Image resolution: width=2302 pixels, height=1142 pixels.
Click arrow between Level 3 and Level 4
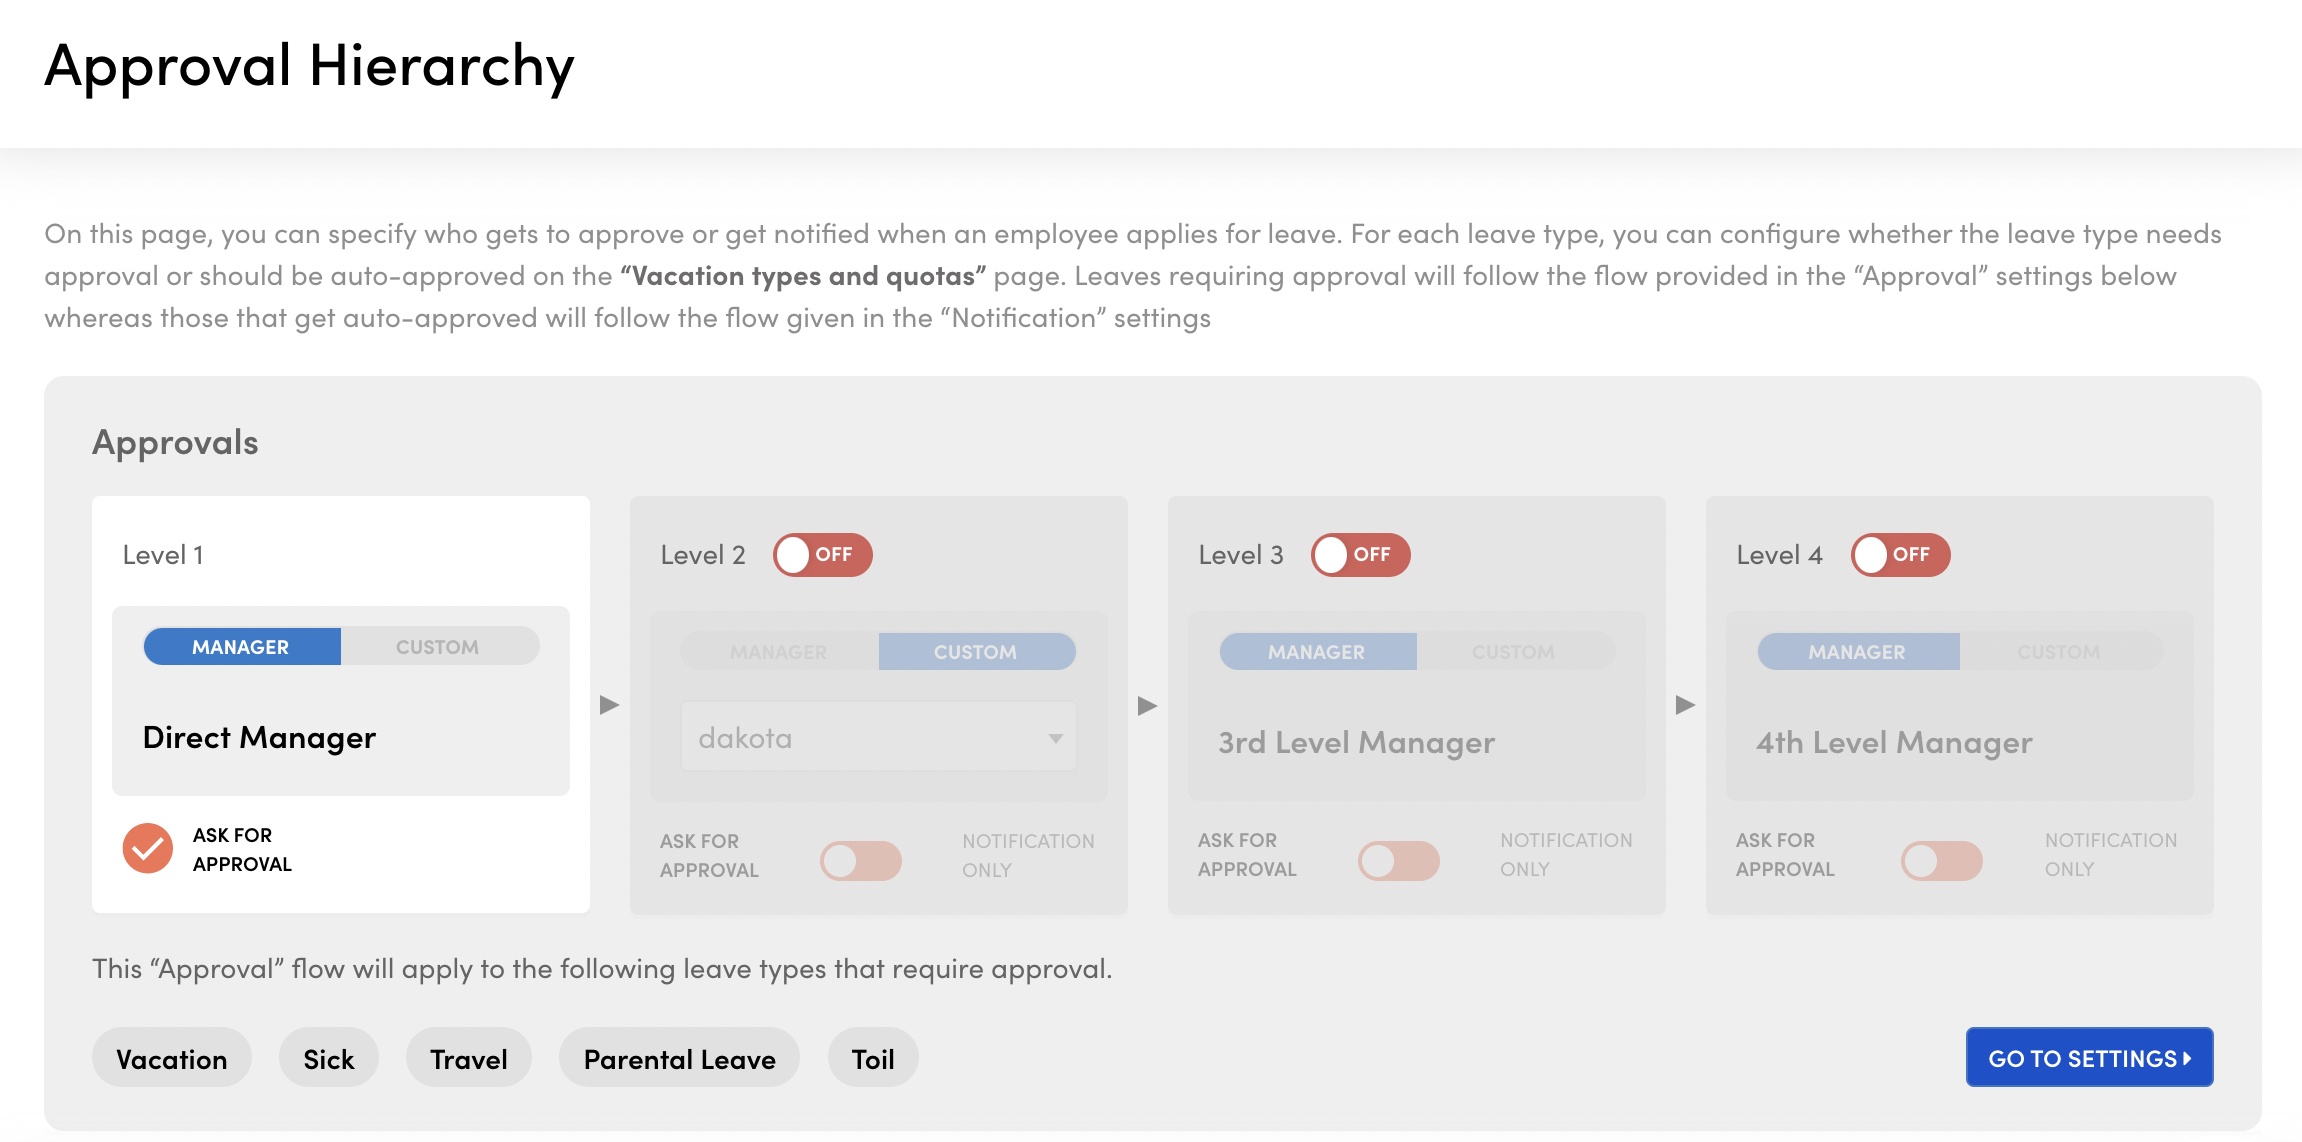[1685, 705]
